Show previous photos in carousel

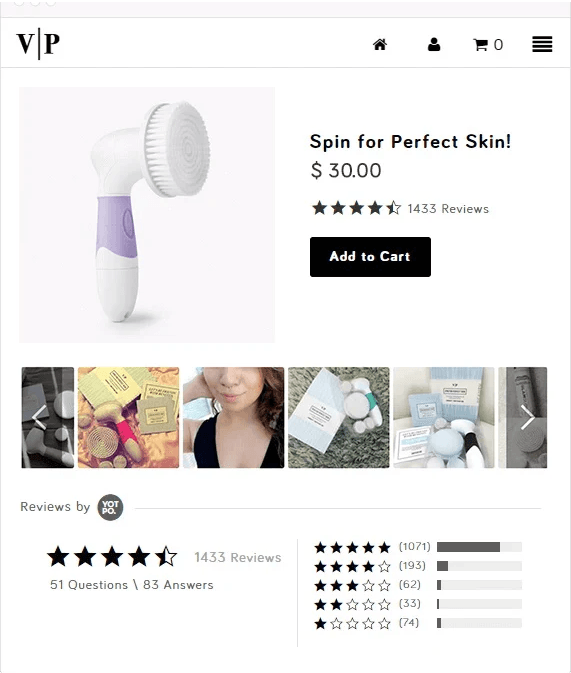[39, 417]
